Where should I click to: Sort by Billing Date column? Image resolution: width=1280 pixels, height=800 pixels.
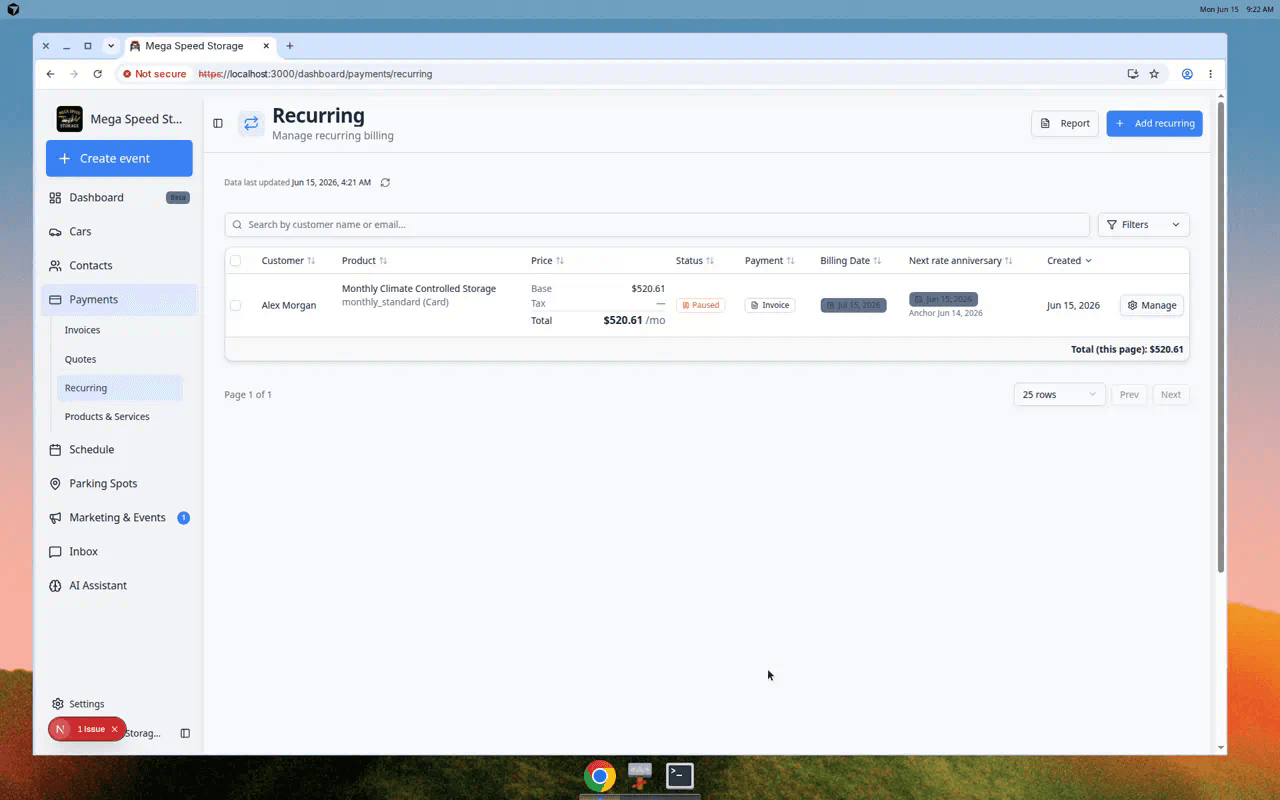tap(851, 261)
